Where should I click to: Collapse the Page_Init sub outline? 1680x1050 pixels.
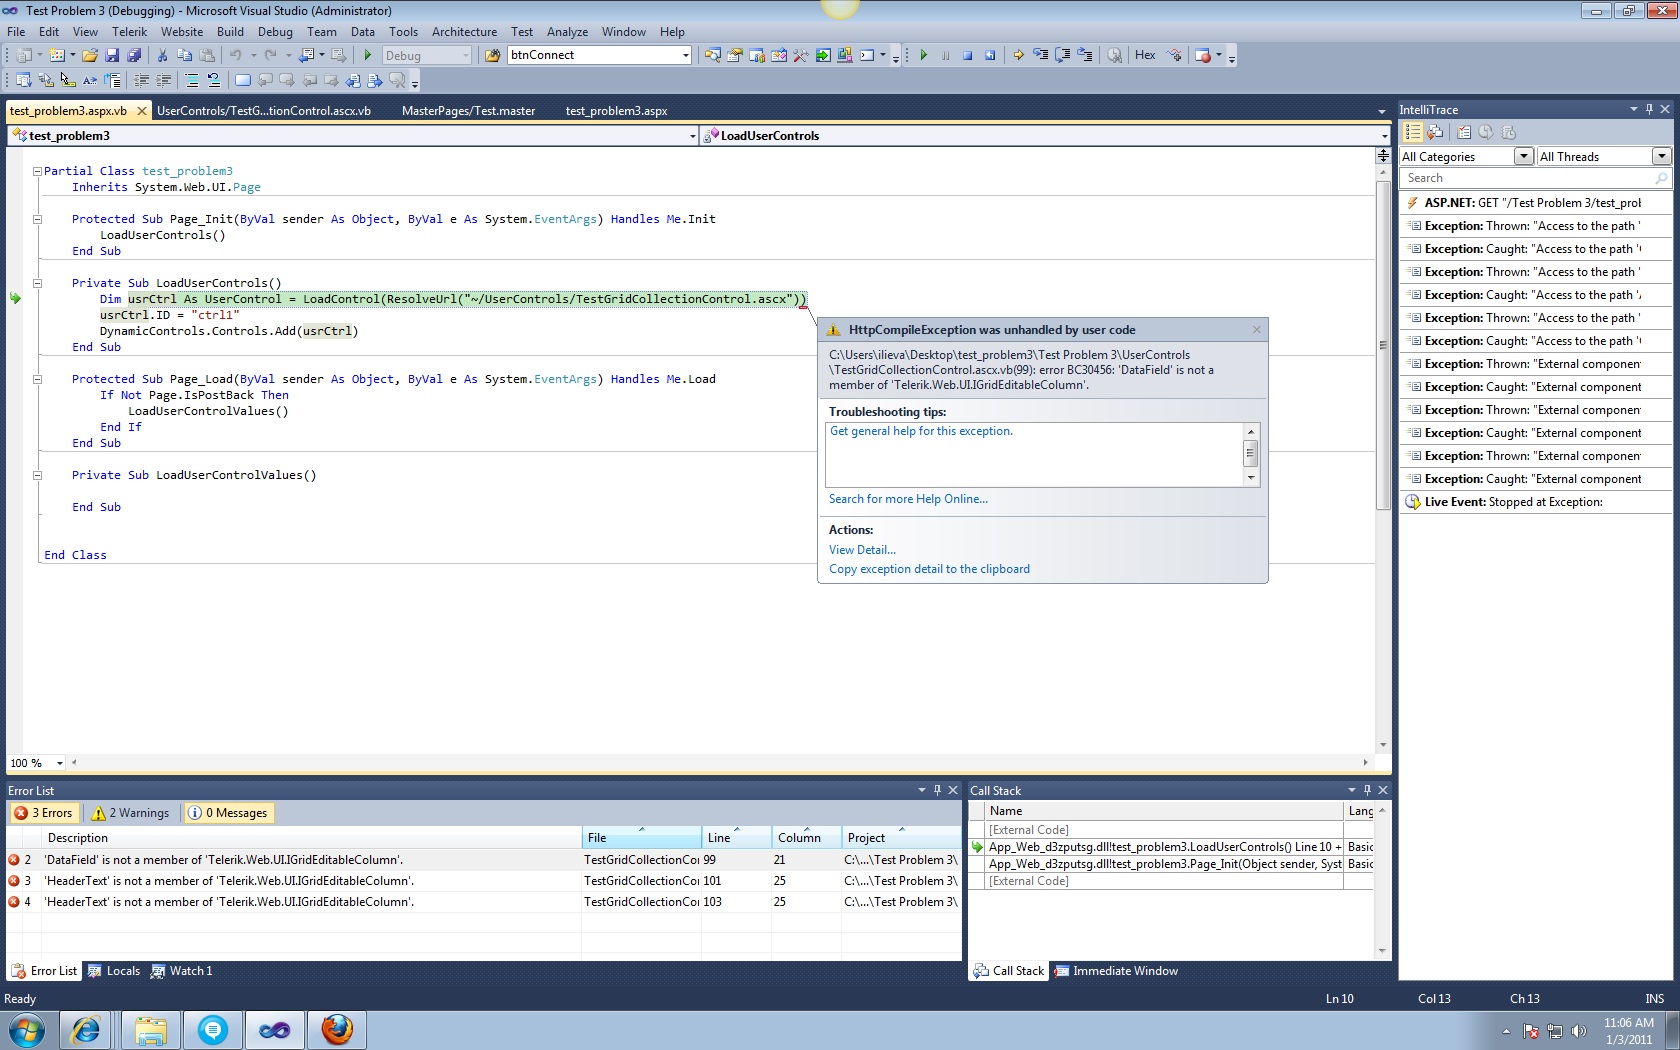click(37, 219)
